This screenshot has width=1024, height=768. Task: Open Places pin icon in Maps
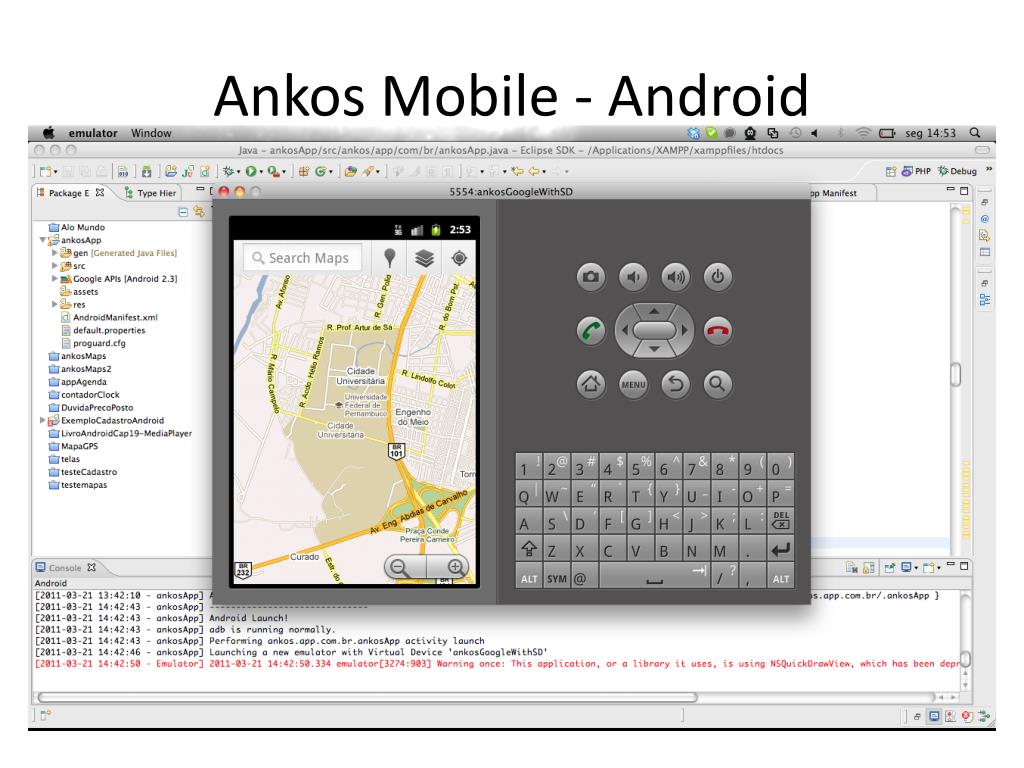click(x=390, y=258)
